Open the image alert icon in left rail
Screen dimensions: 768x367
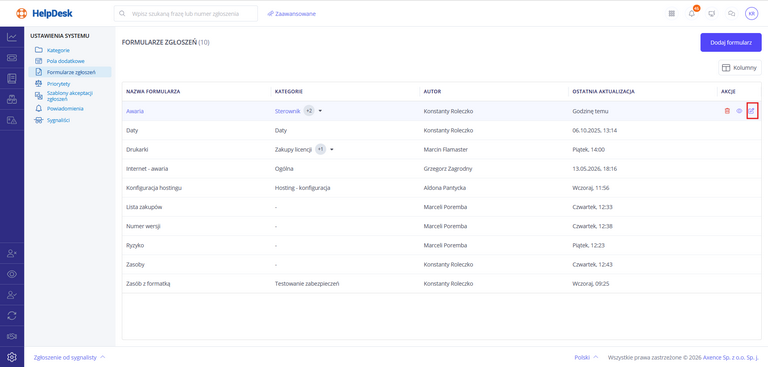(x=12, y=120)
